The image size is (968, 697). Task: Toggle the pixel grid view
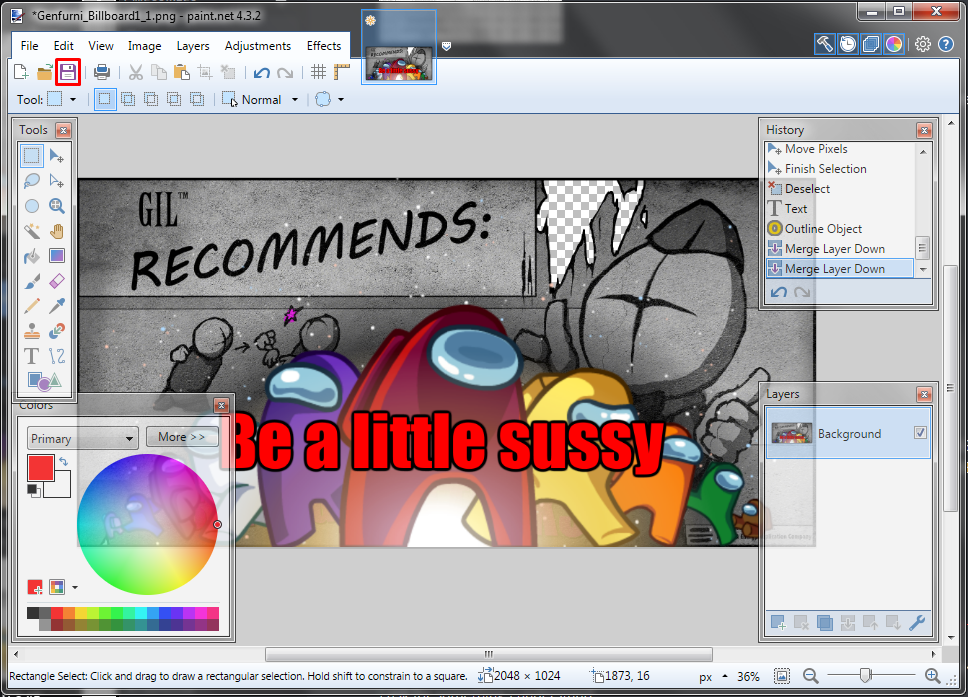(x=318, y=72)
